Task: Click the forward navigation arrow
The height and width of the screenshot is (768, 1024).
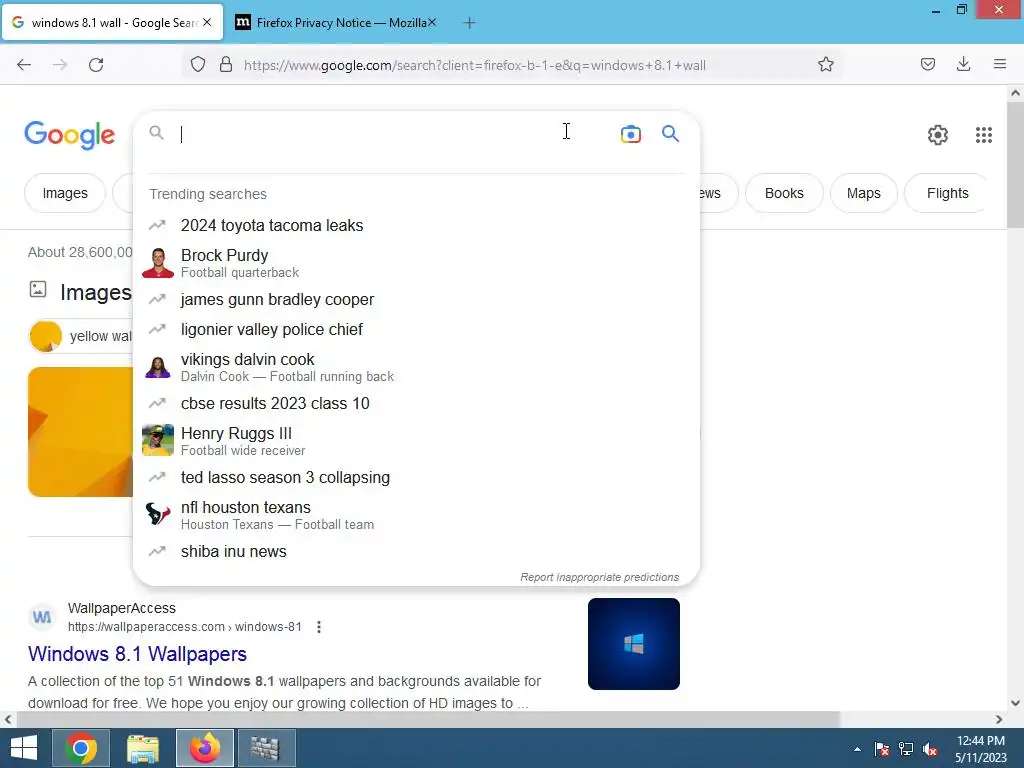Action: click(60, 65)
